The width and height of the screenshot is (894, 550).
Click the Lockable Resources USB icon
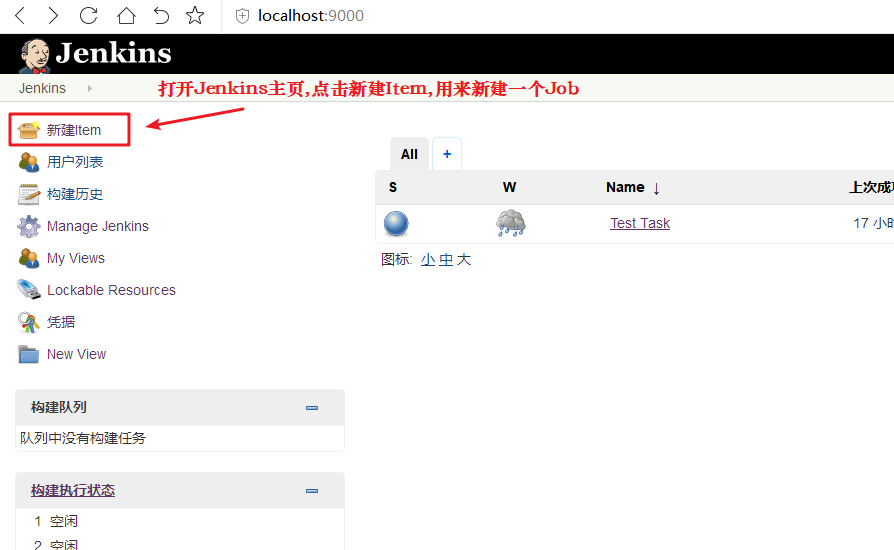tap(29, 290)
